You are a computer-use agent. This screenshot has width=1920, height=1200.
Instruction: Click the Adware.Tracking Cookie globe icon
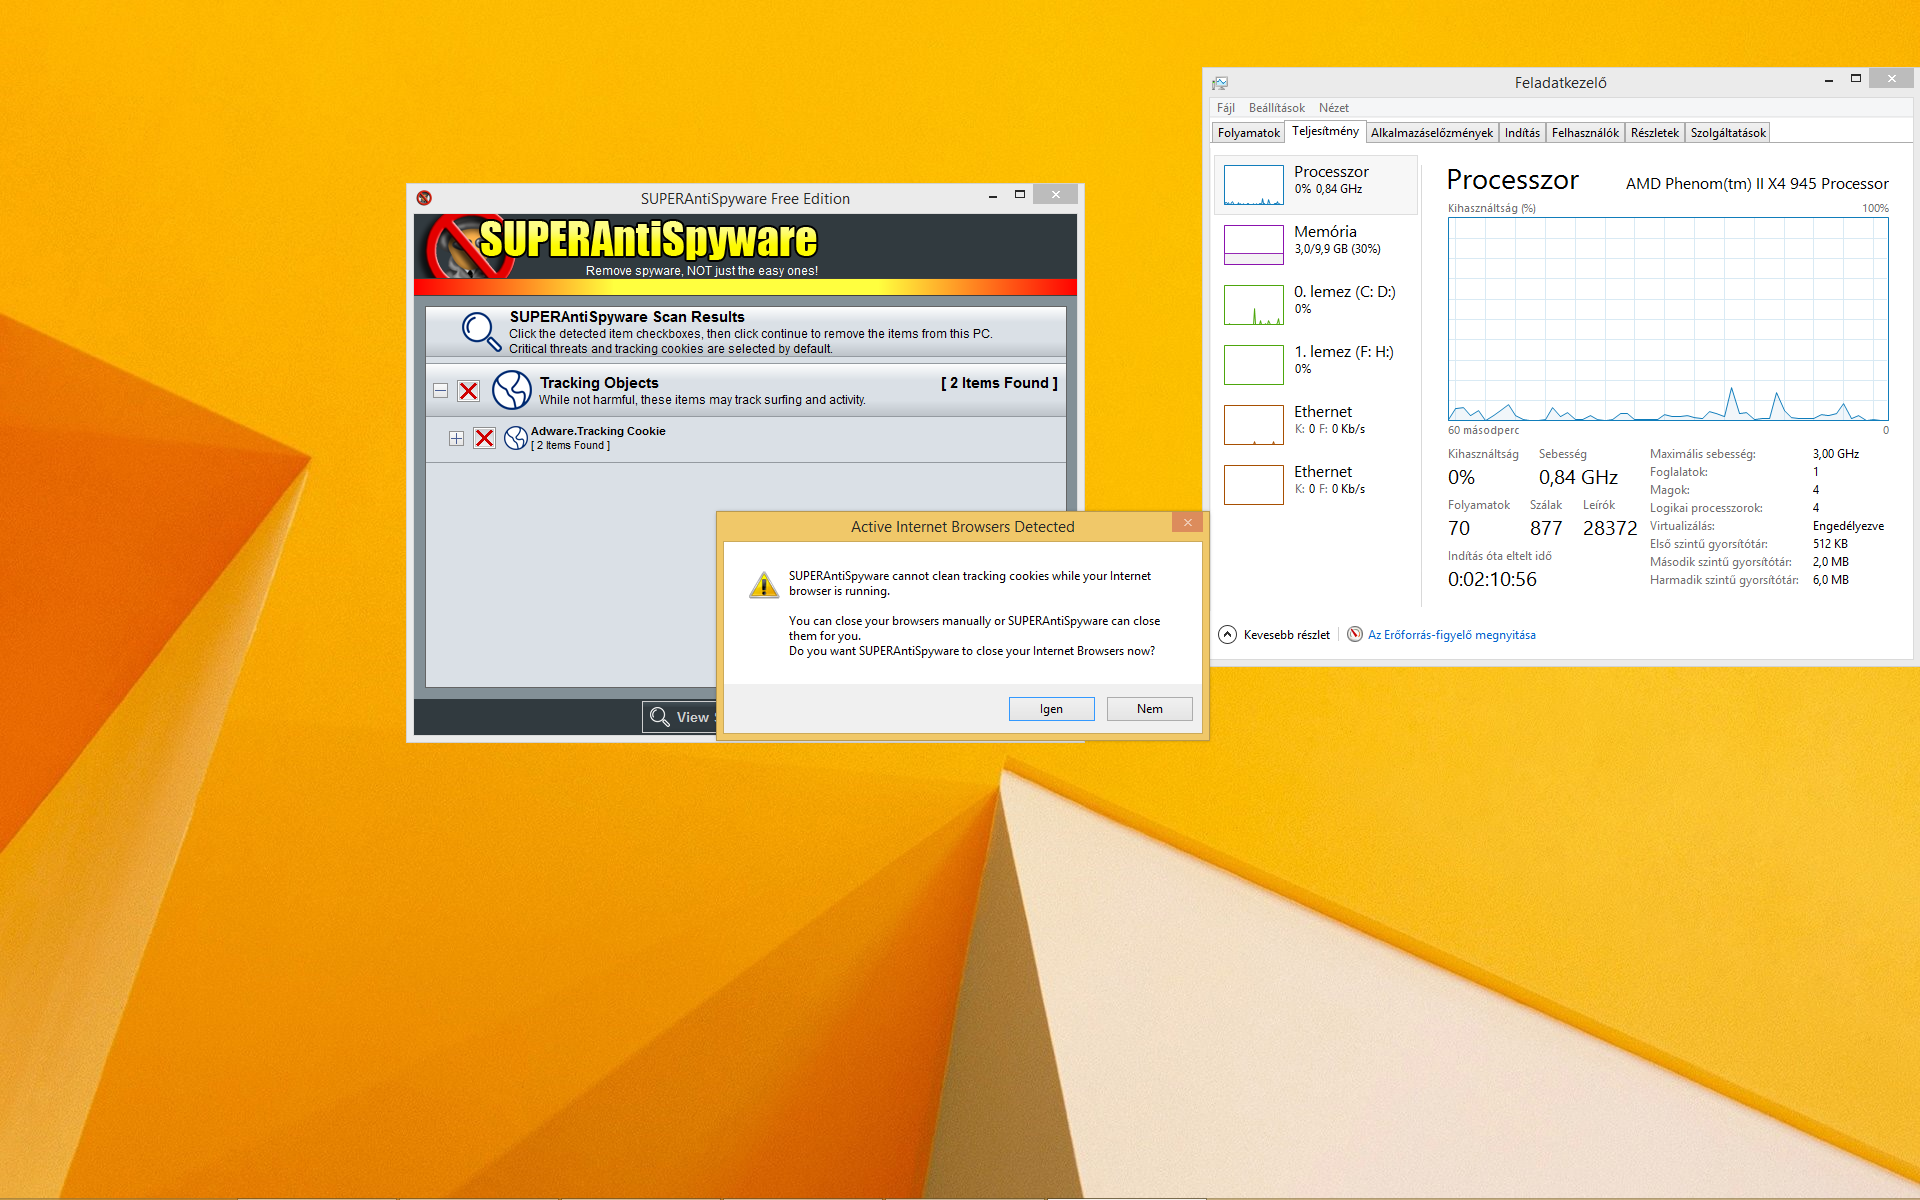point(516,438)
